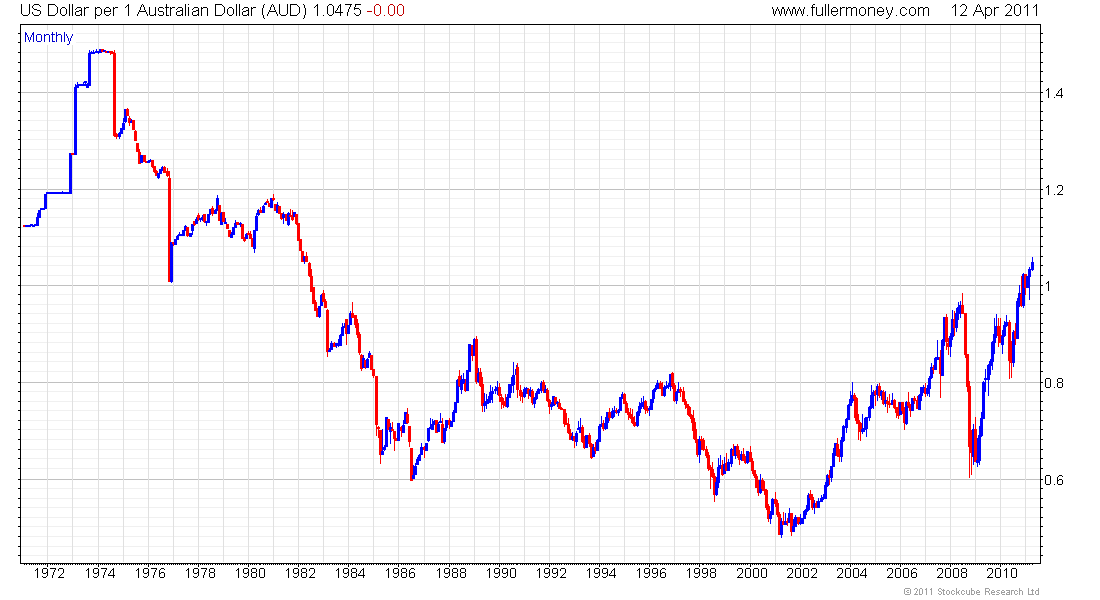1100x600 pixels.
Task: Click the 1984 year label
Action: pos(350,573)
